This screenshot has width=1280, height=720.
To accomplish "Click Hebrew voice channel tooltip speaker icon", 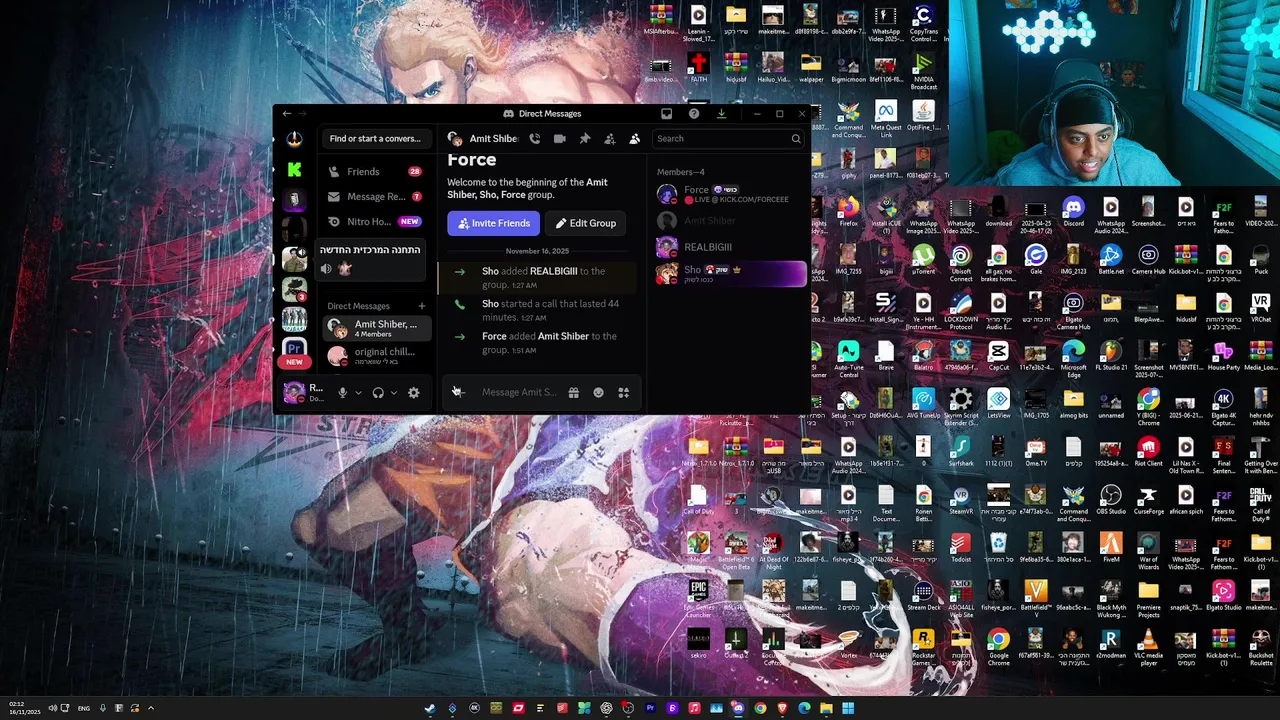I will click(x=326, y=269).
